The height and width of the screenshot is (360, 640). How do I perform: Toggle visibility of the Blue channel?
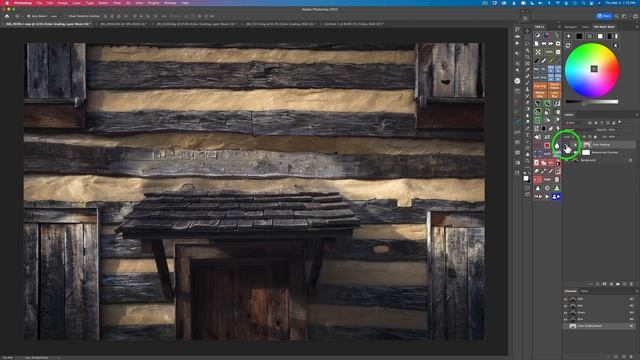coord(566,319)
